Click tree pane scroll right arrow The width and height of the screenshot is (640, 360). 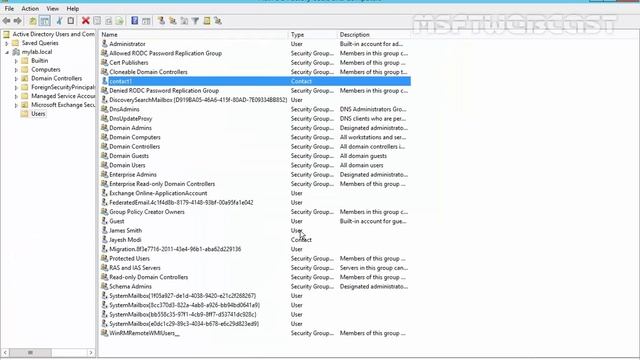pos(91,352)
